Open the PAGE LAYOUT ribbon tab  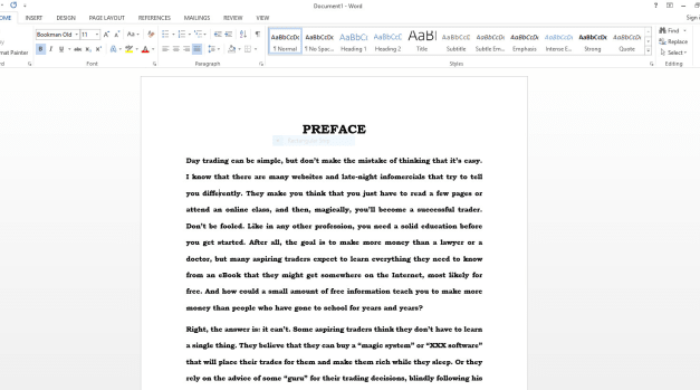107,18
